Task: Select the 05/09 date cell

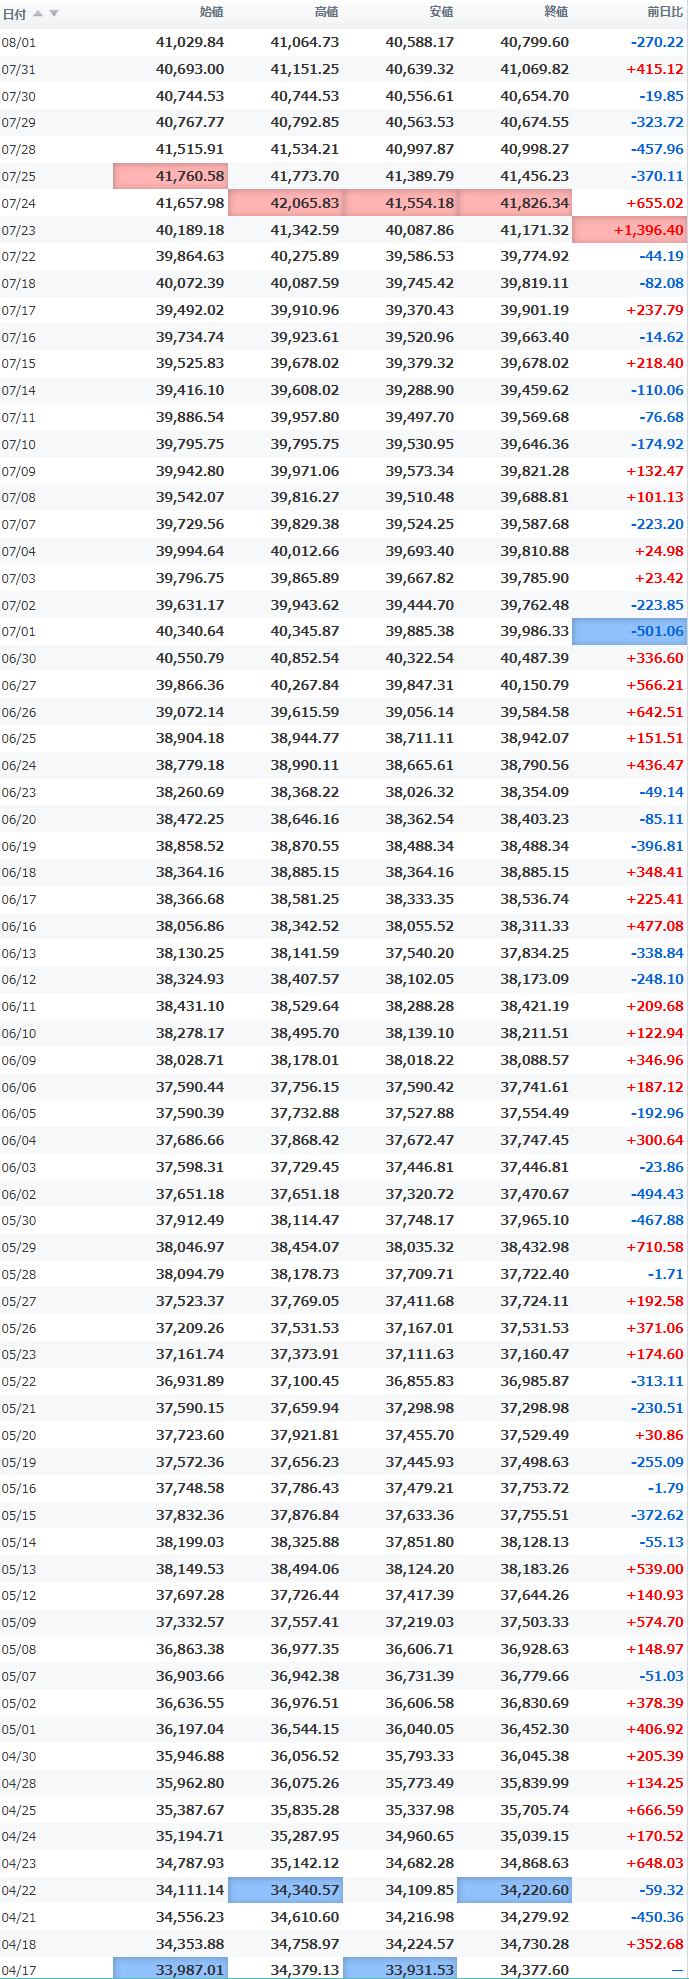Action: pyautogui.click(x=18, y=1623)
